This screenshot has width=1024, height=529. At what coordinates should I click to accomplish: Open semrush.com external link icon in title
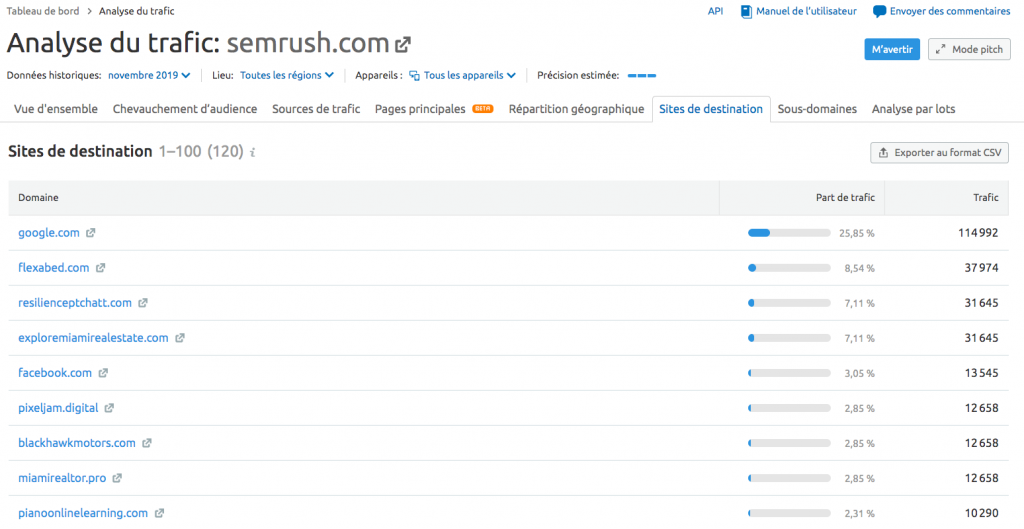[x=403, y=44]
